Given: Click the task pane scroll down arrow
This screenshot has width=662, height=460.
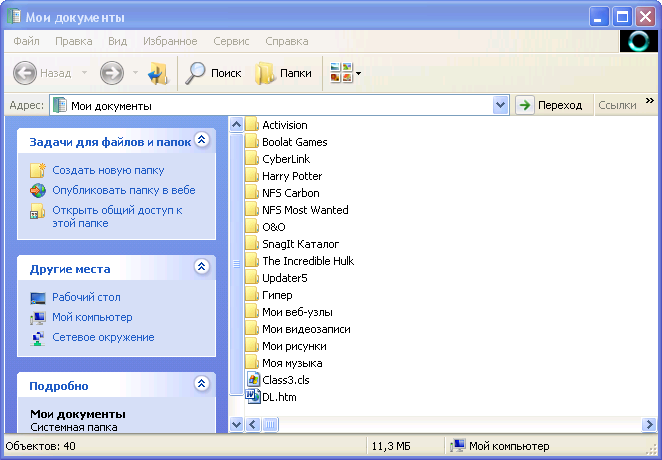Looking at the screenshot, I should [236, 424].
